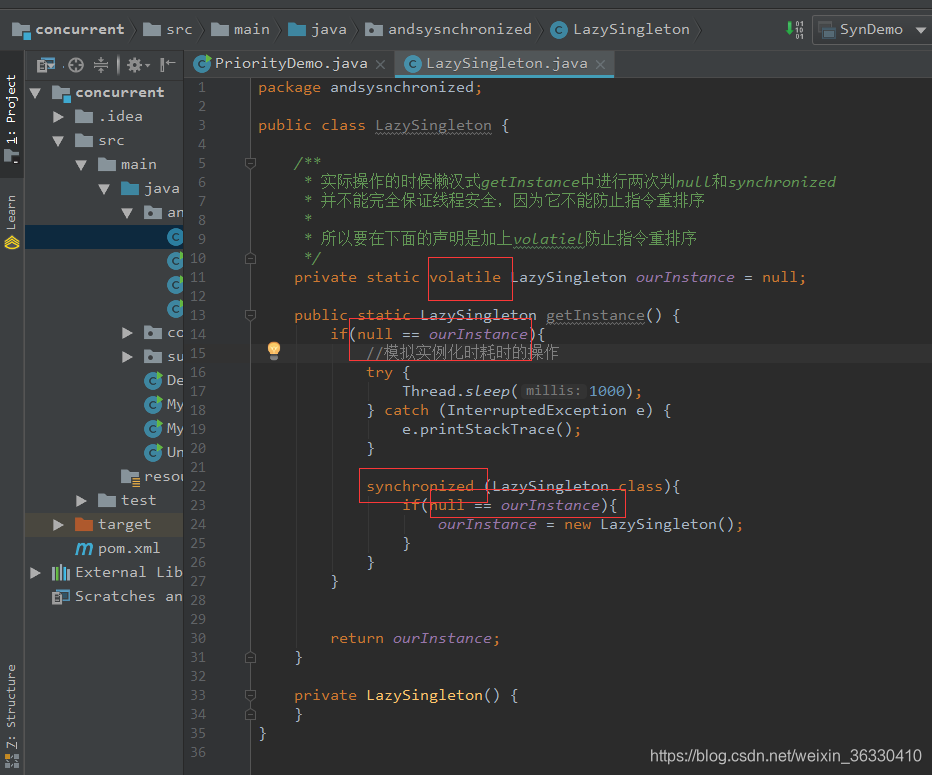Expand the target folder arrow
Image resolution: width=932 pixels, height=775 pixels.
(58, 525)
